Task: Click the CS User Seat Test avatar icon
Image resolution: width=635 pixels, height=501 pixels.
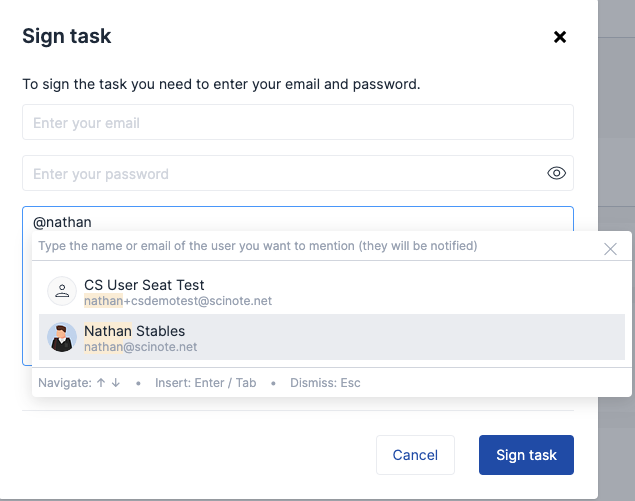Action: 62,292
